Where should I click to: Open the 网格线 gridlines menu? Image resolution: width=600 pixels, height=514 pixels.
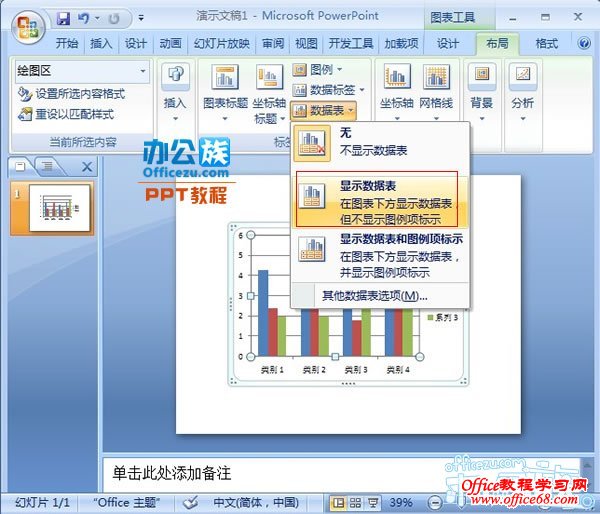click(436, 92)
